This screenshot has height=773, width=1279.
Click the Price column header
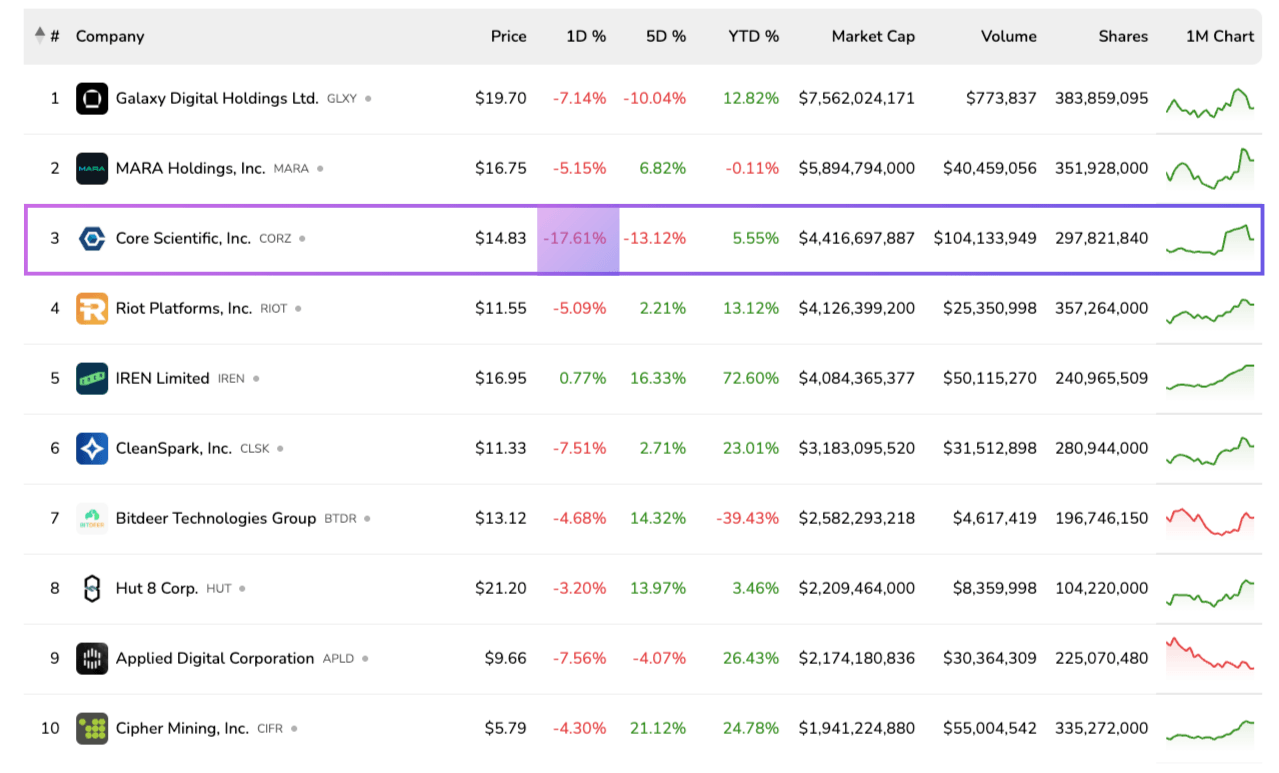click(508, 36)
